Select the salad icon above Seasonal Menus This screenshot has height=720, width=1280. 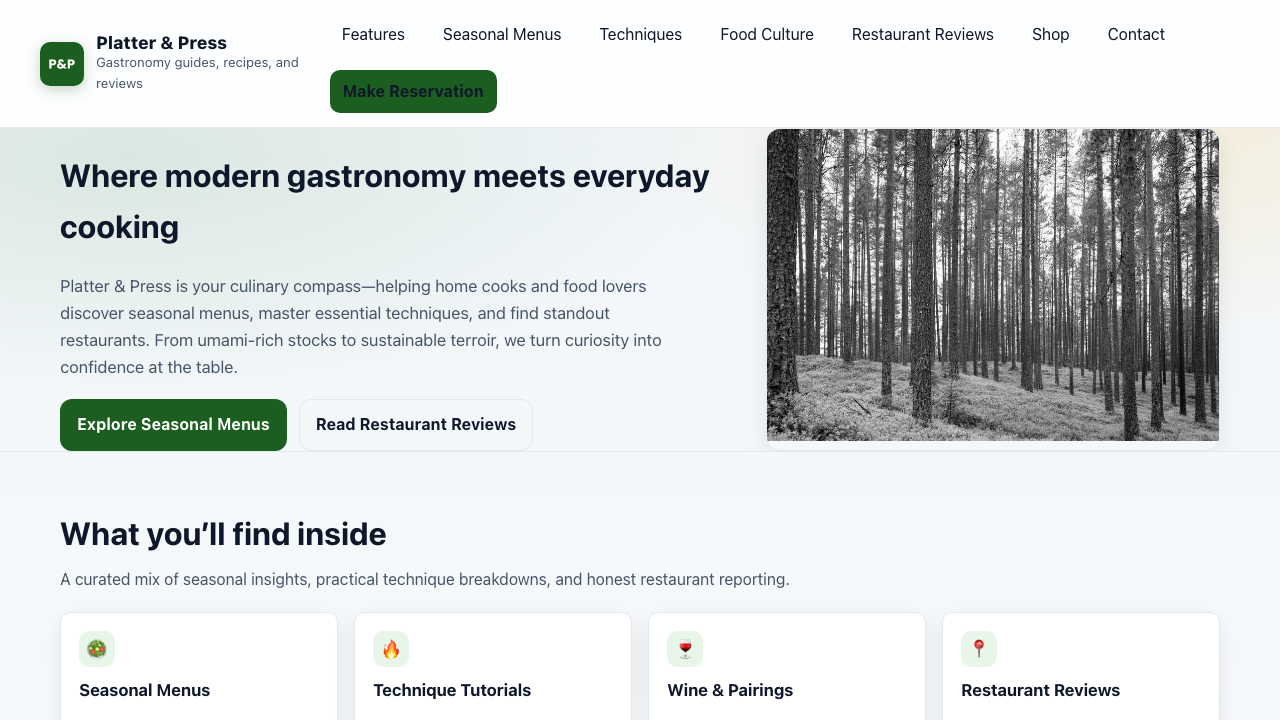point(97,649)
